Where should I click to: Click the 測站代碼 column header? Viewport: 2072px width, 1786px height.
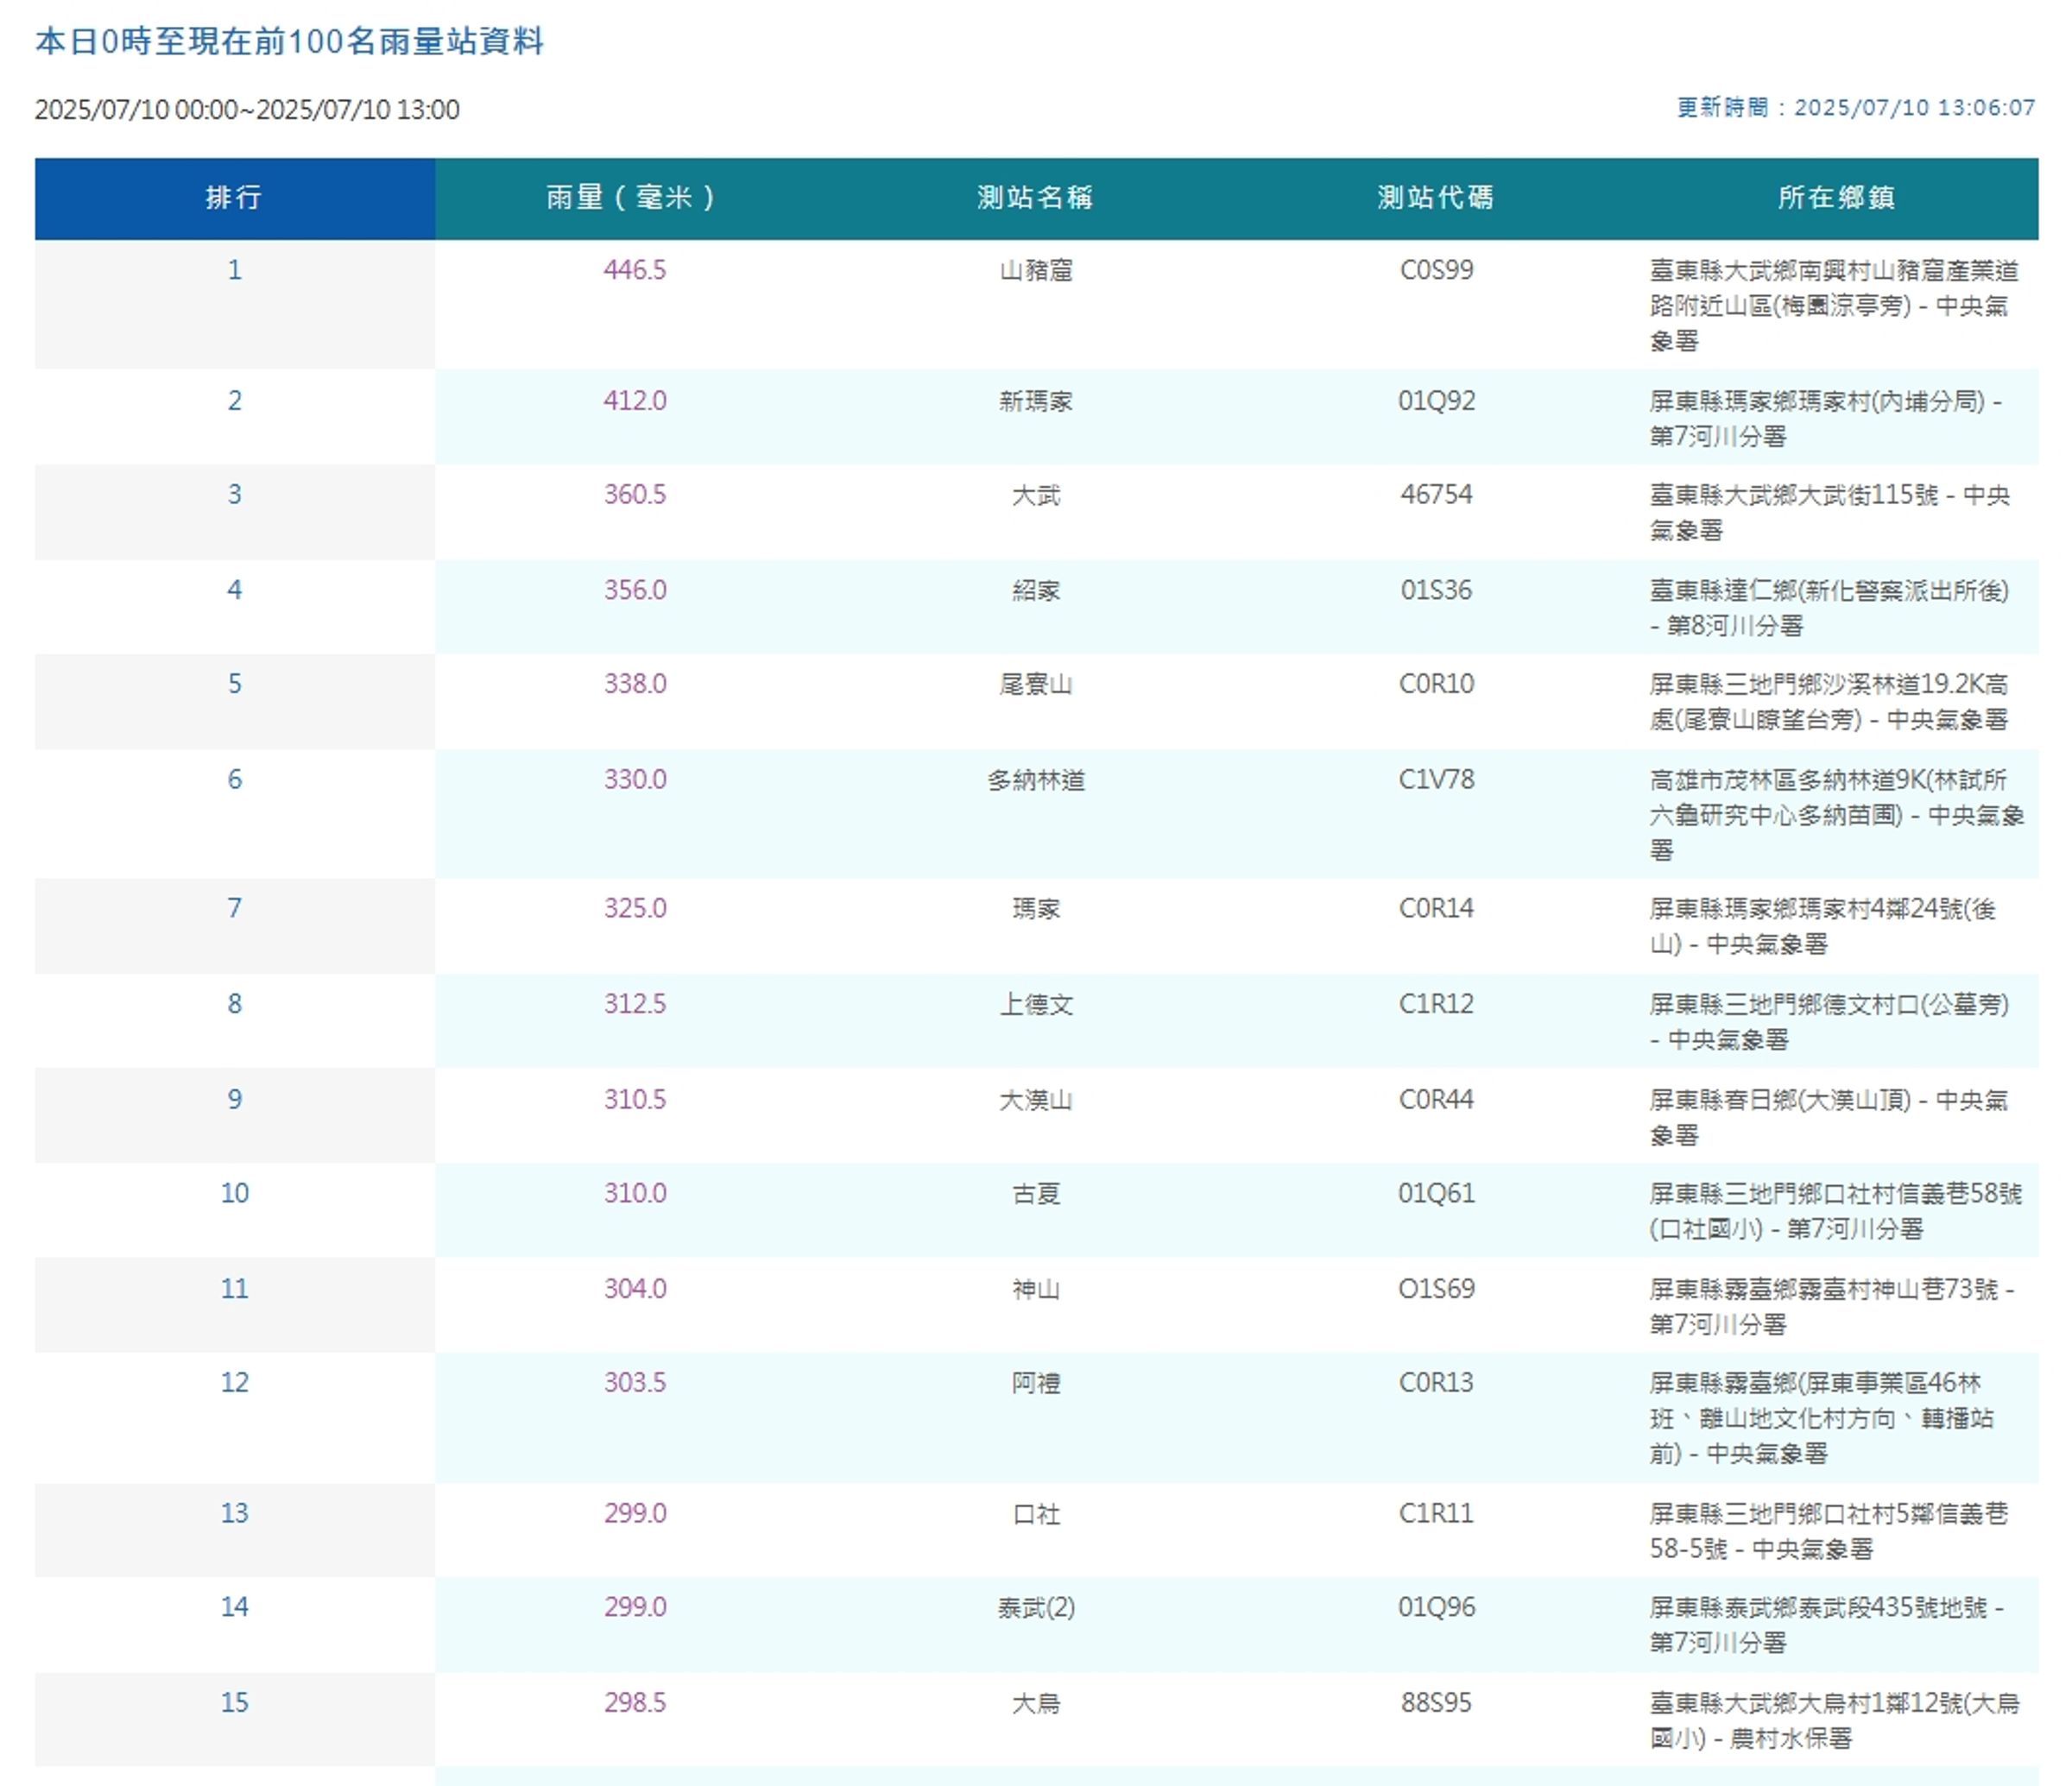[x=1436, y=198]
